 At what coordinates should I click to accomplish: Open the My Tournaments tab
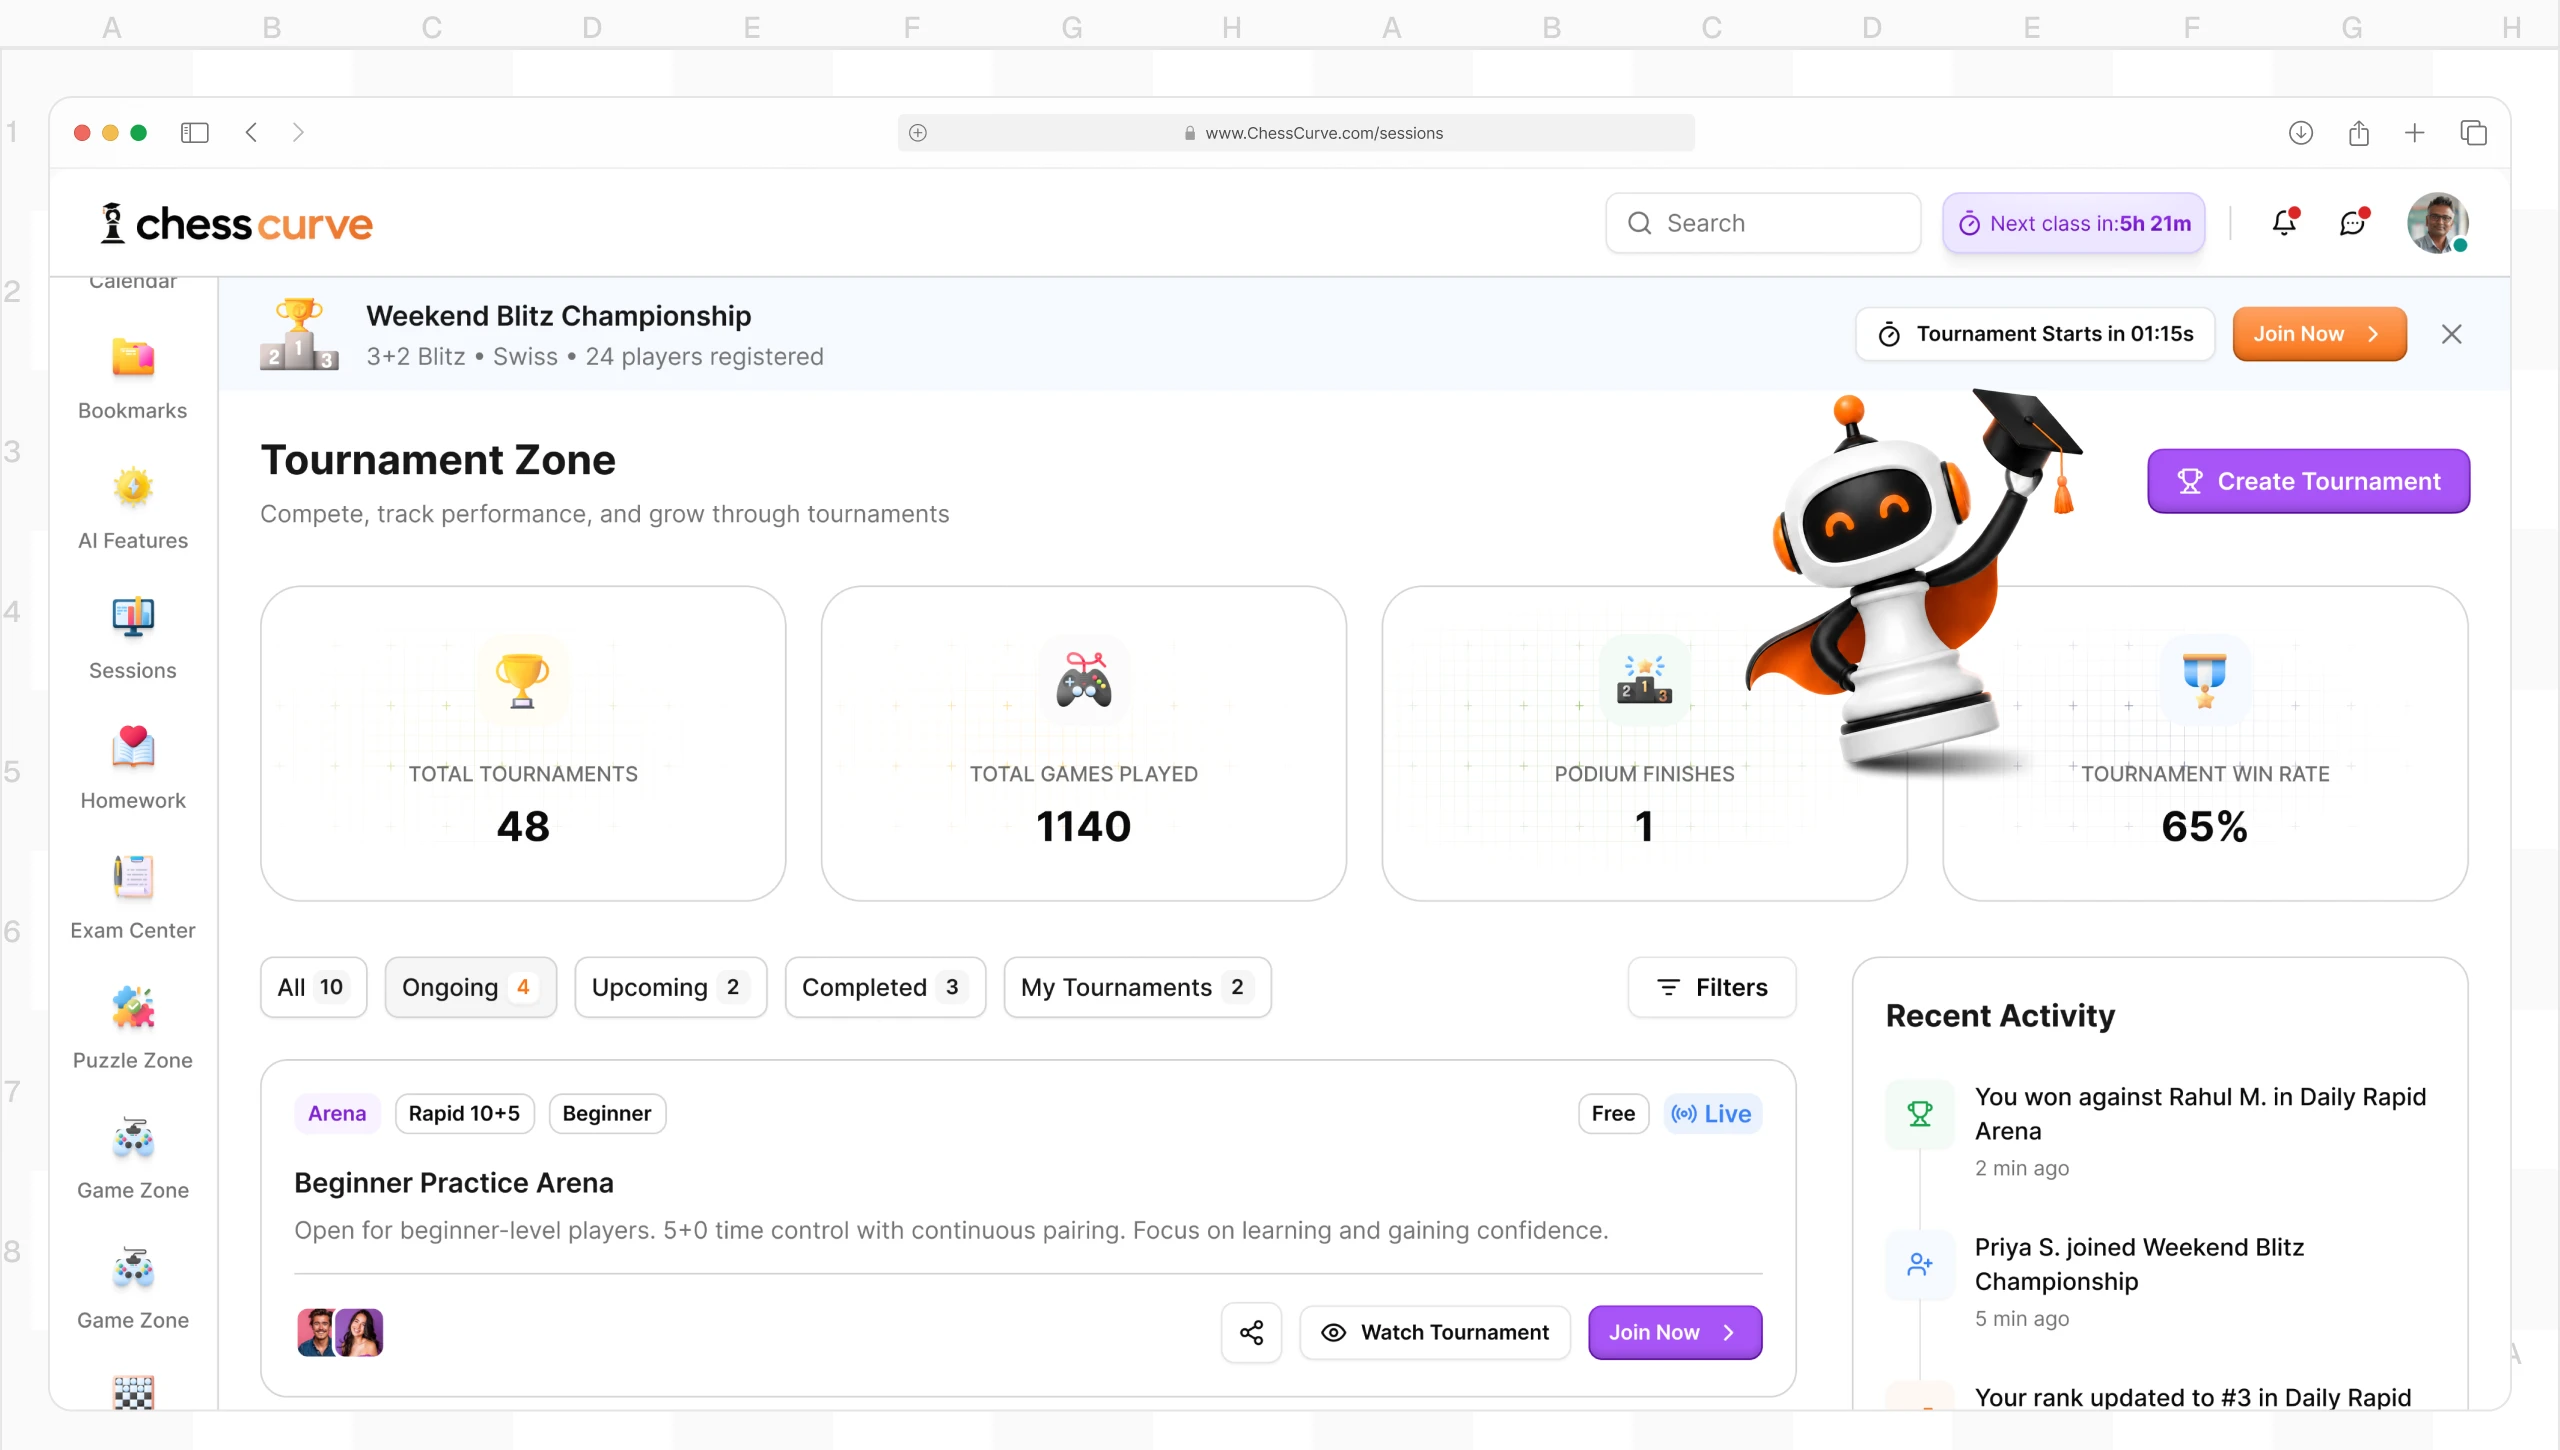[x=1137, y=987]
